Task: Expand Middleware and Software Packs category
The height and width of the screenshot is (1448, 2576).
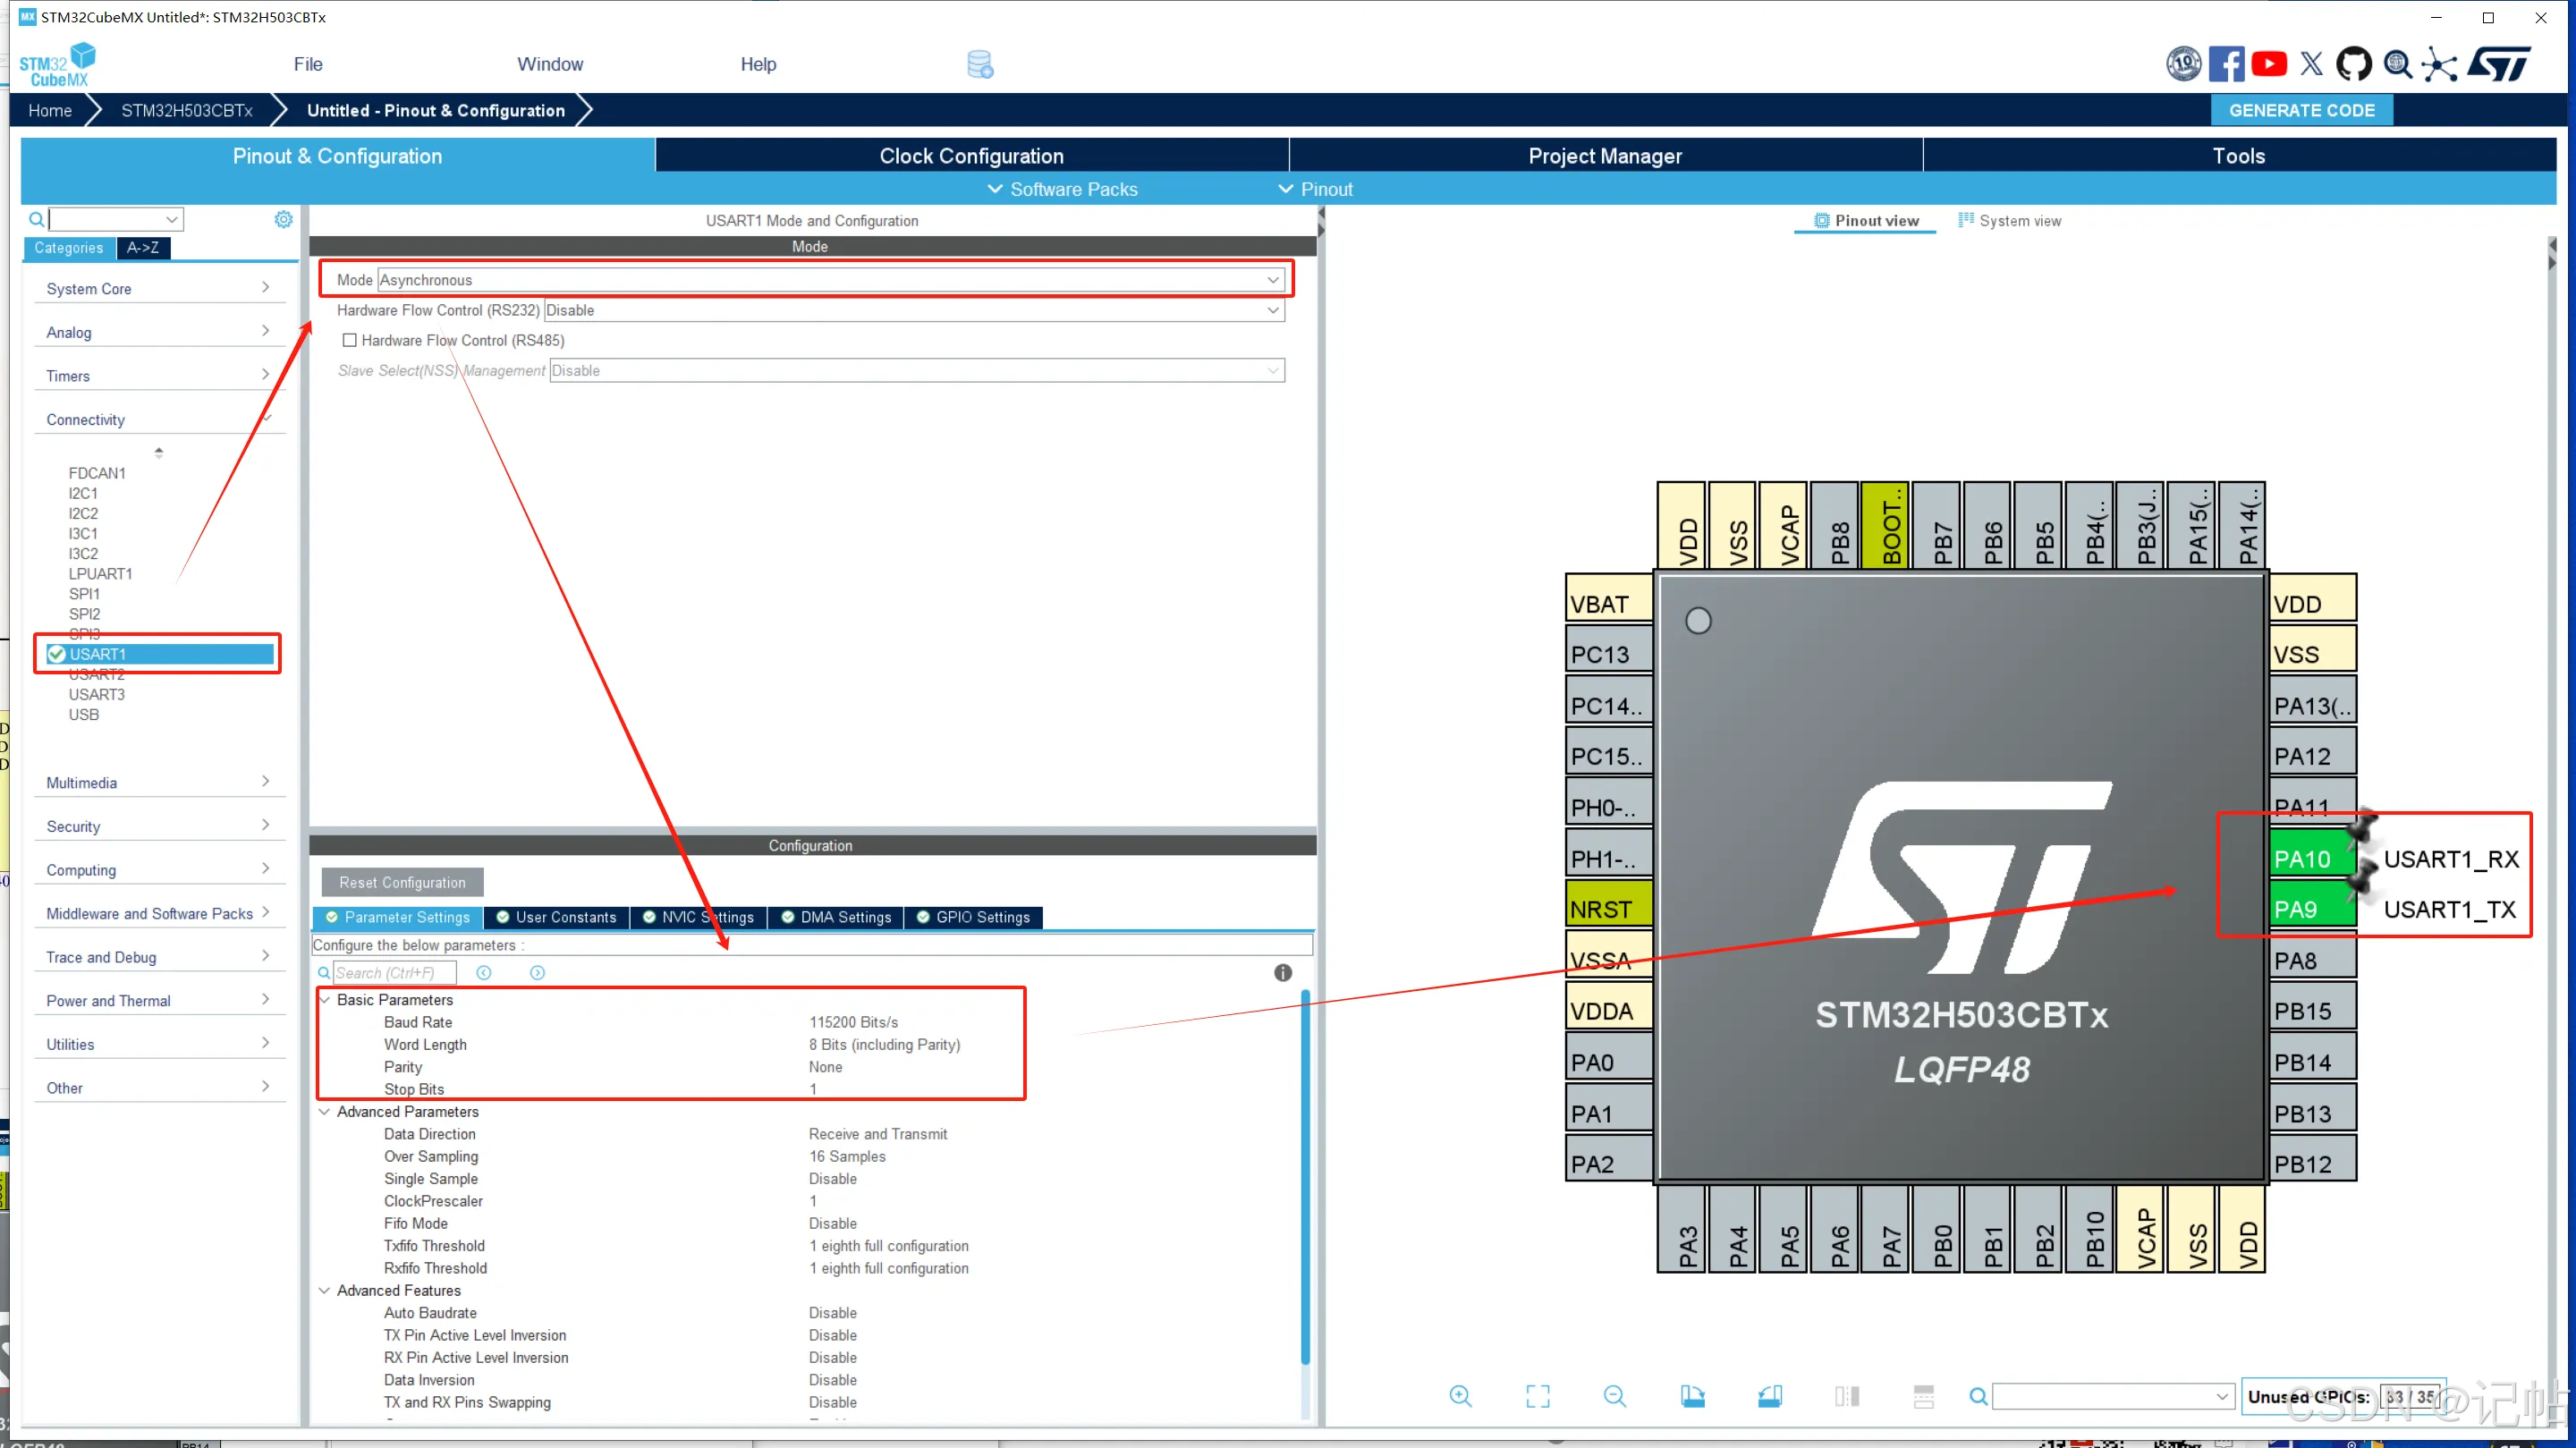Action: pos(158,913)
